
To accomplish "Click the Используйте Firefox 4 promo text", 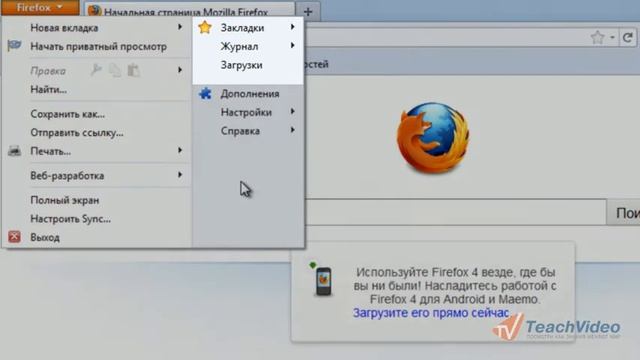I will pyautogui.click(x=455, y=286).
